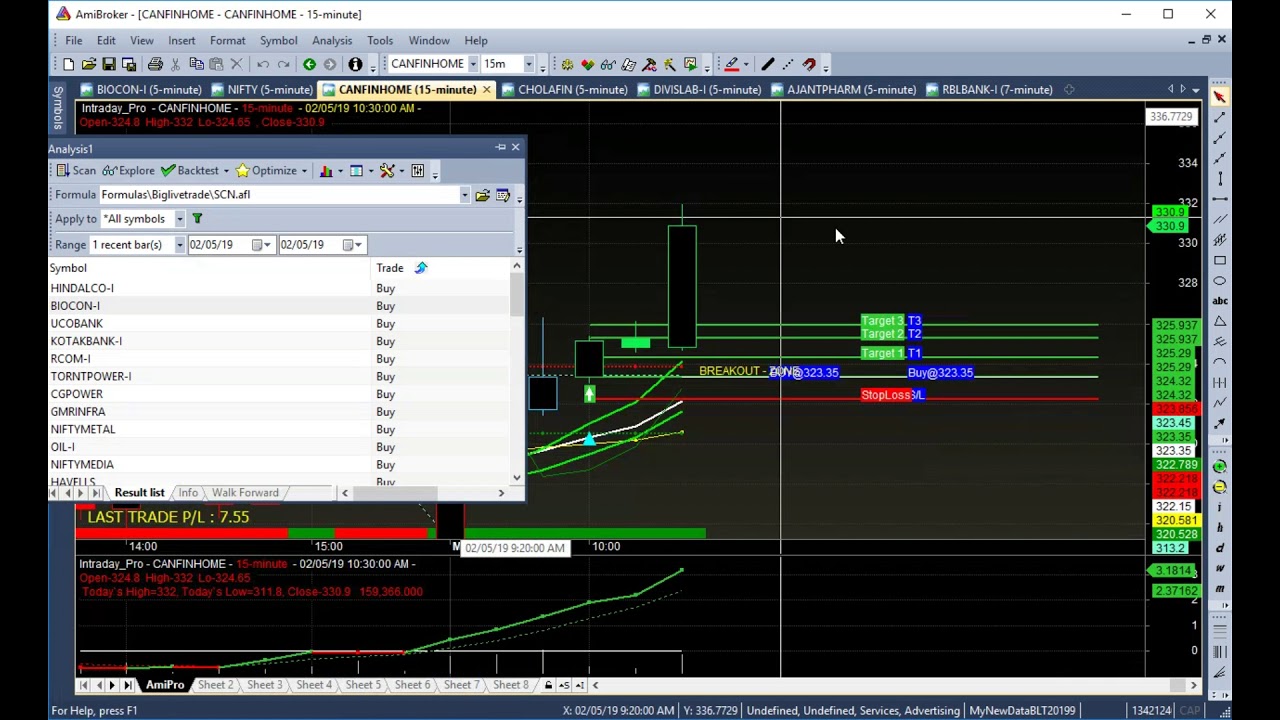Open parameters sliders icon in Analysis
Screen dimensions: 1280x720
pyautogui.click(x=418, y=171)
